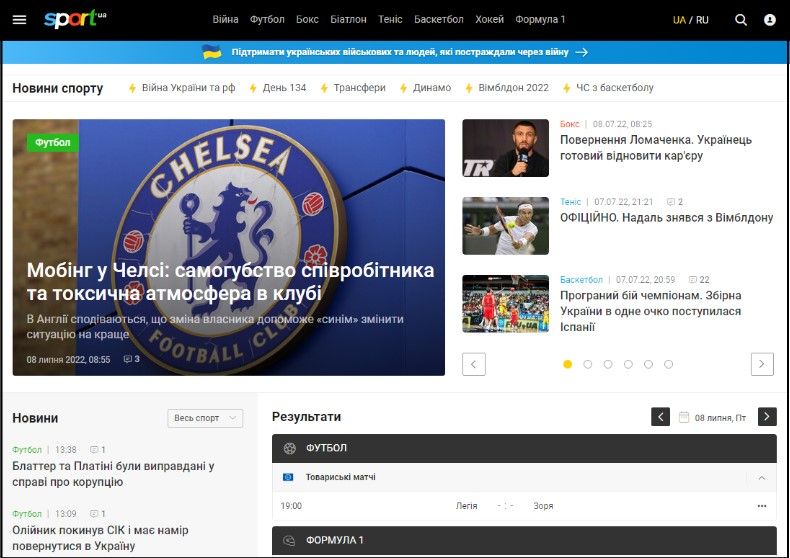
Task: Open Chelsea mobbing headline article
Action: (x=230, y=282)
